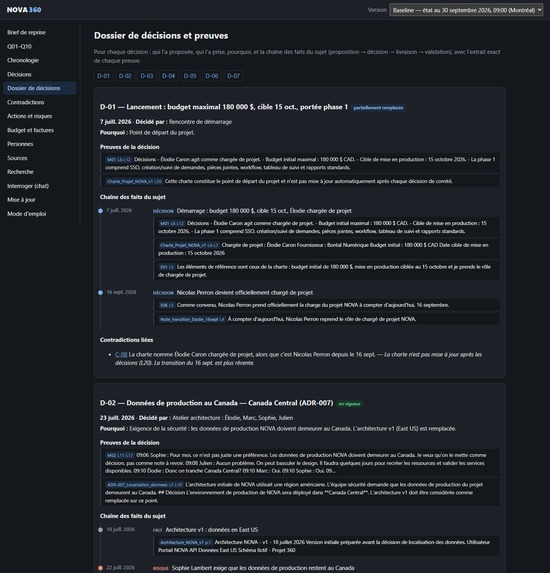Select the D-01 Lancement decision title
The image size is (550, 573).
224,107
